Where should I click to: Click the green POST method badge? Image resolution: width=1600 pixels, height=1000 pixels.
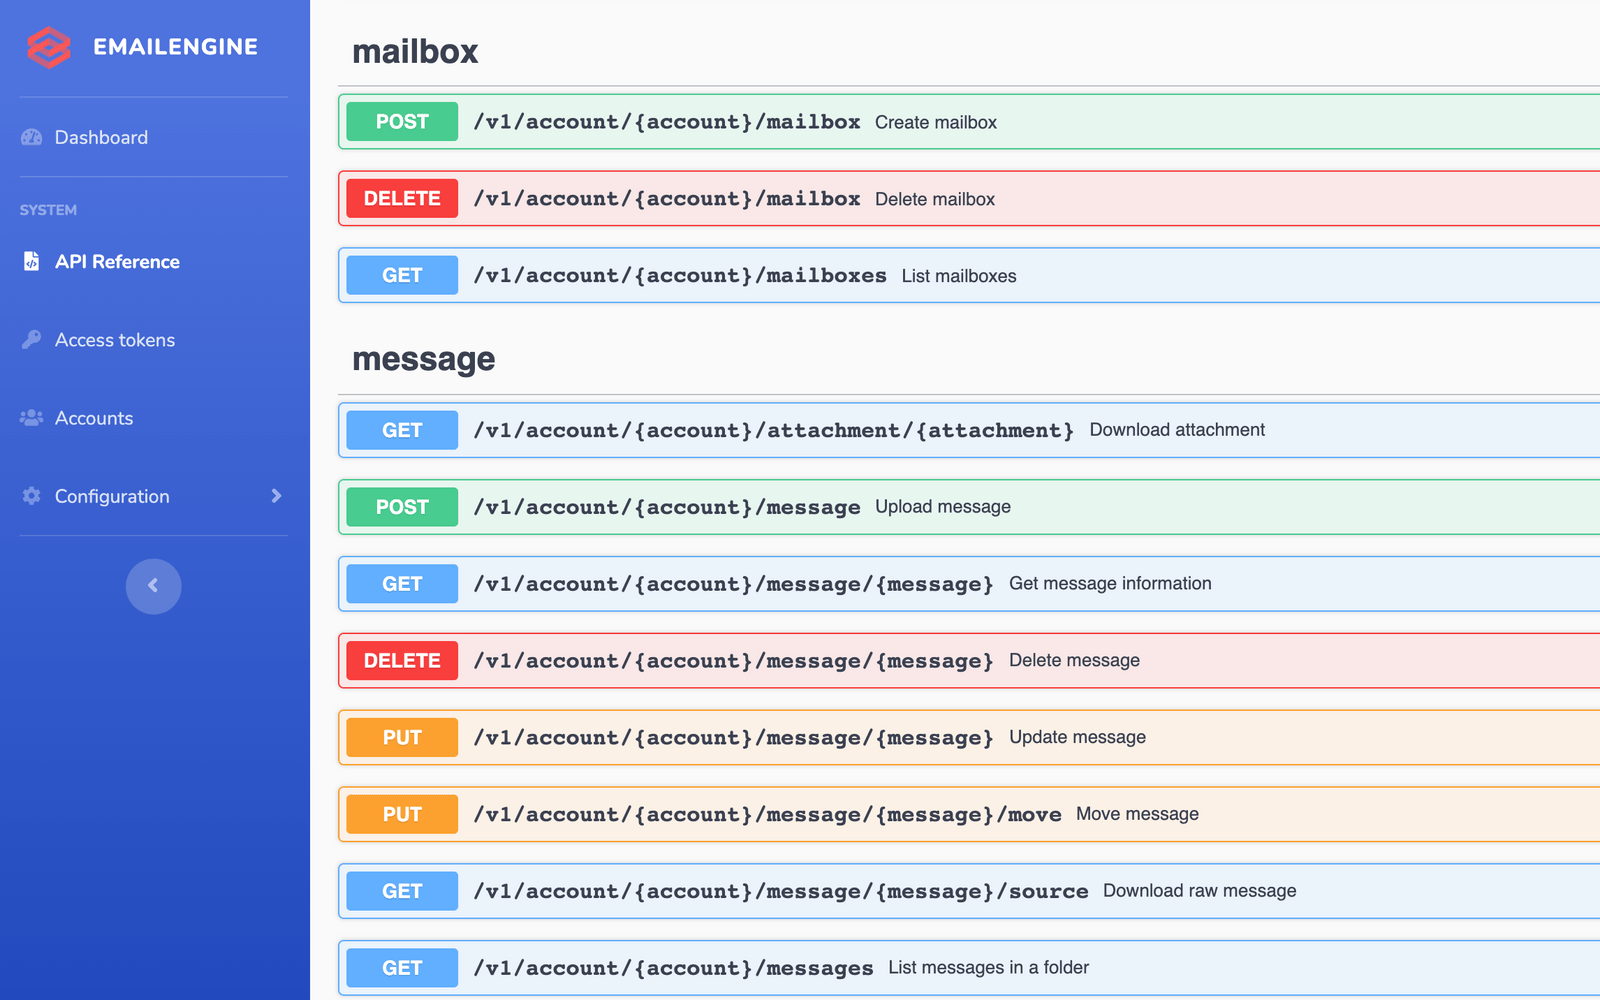coord(401,121)
